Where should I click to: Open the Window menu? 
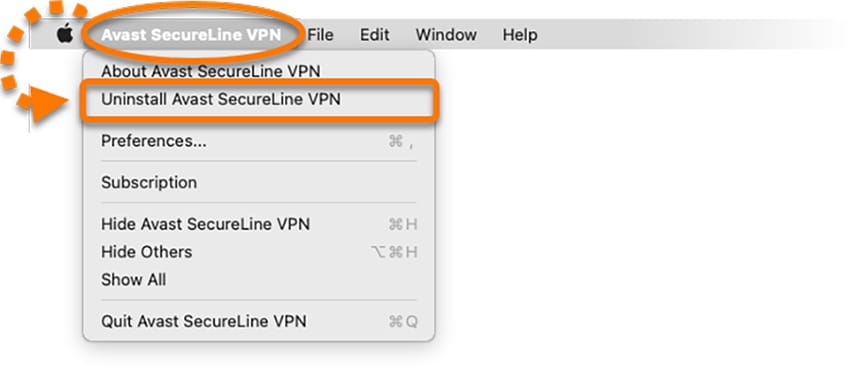point(446,35)
